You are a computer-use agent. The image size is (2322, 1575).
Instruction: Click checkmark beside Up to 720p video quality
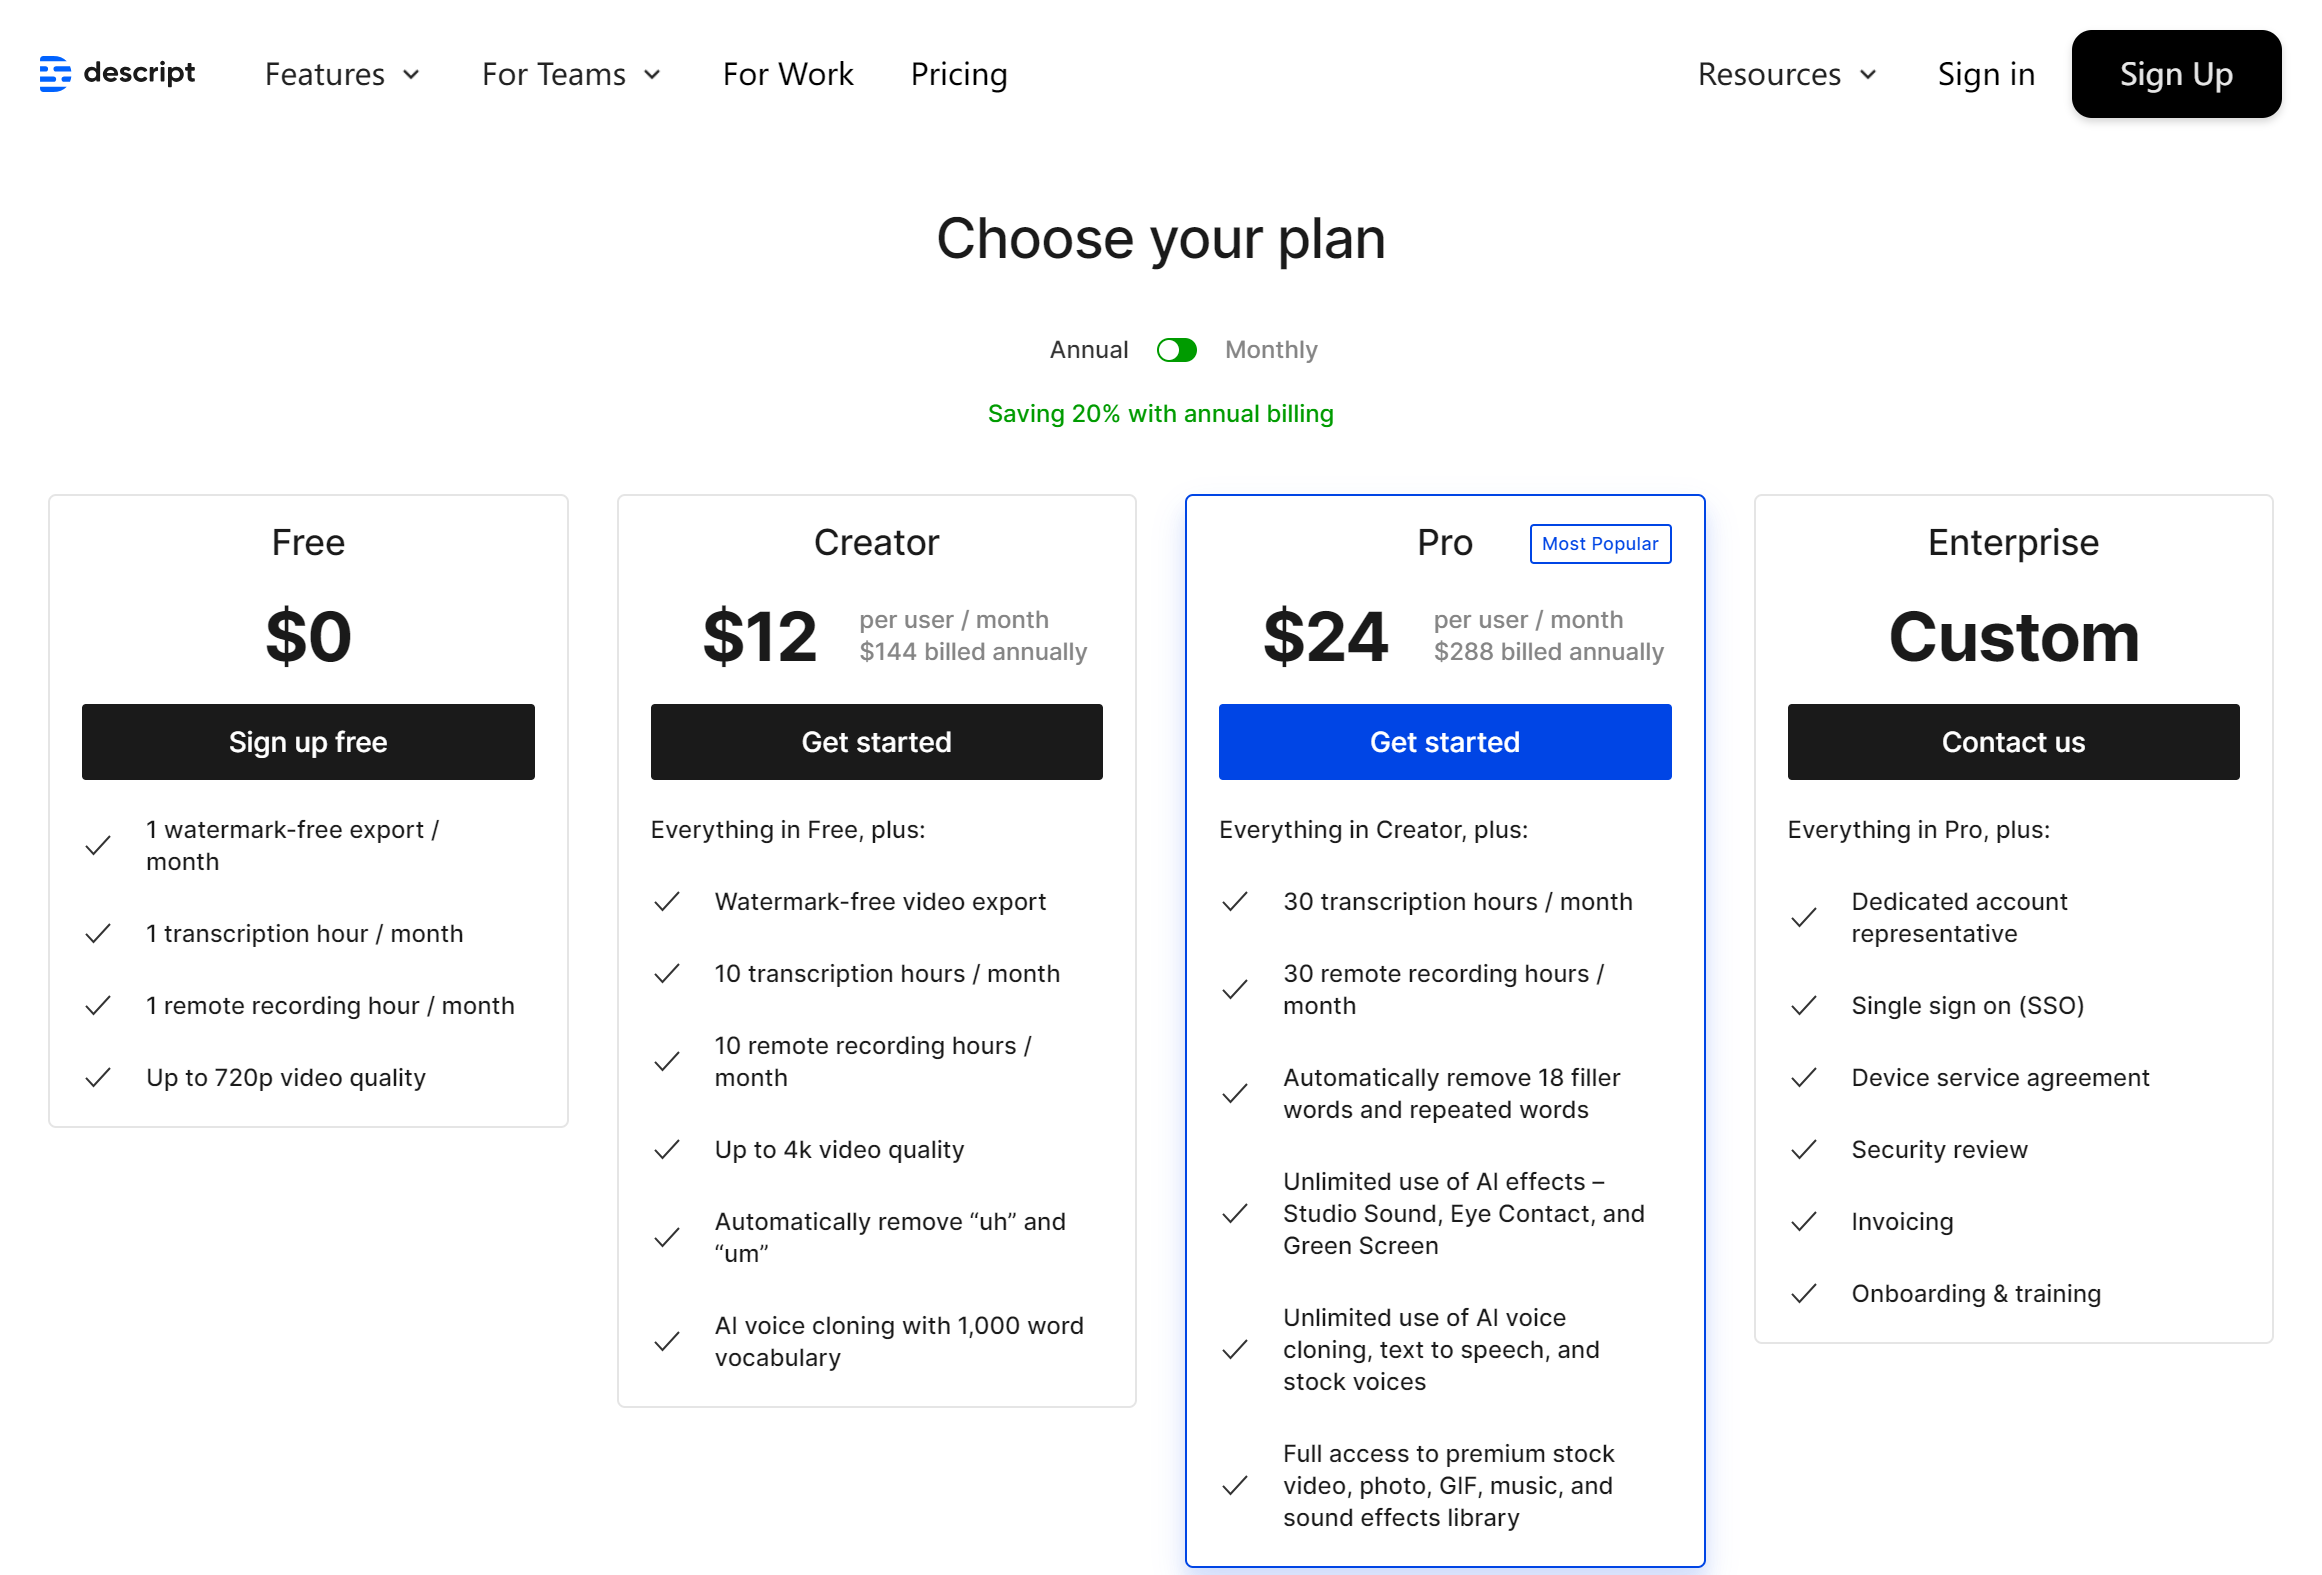point(98,1078)
